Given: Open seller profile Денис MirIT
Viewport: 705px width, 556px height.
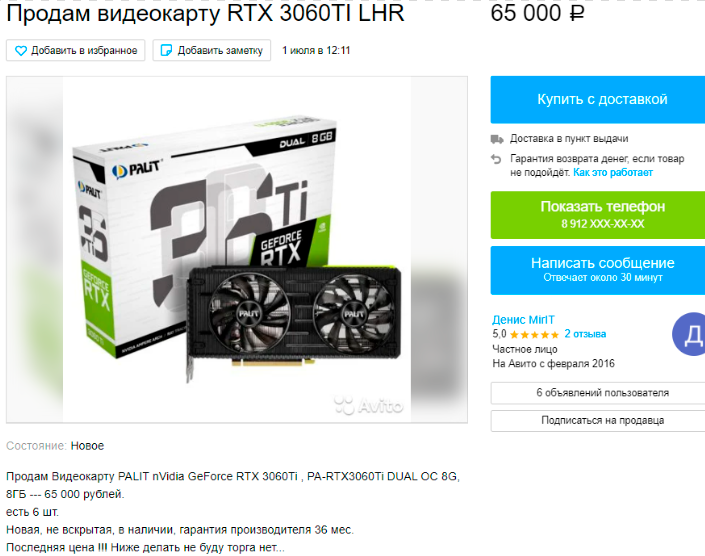Looking at the screenshot, I should point(523,320).
